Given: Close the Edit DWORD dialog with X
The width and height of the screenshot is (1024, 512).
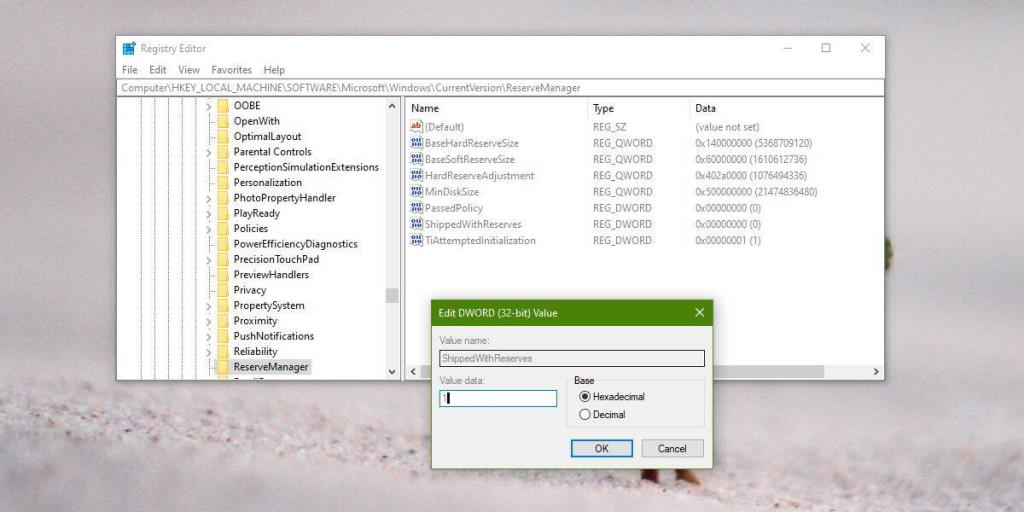Looking at the screenshot, I should [x=699, y=313].
